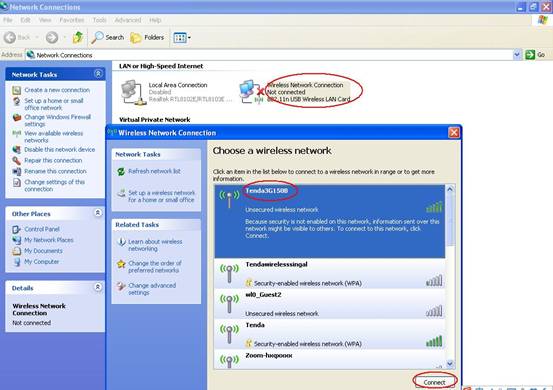Image resolution: width=553 pixels, height=390 pixels.
Task: Click the Forward navigation arrow icon
Action: 52,37
